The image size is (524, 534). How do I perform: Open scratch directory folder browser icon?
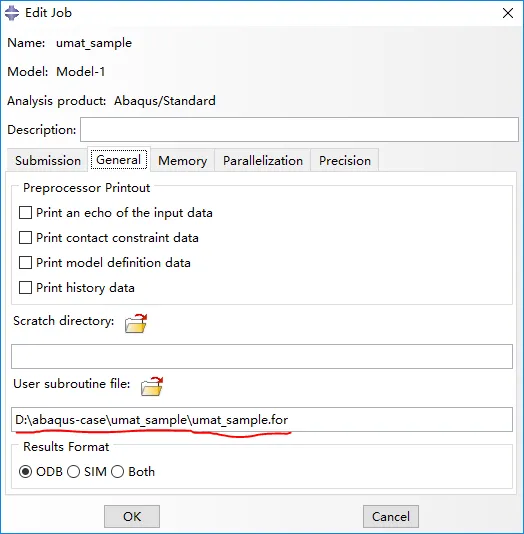[x=136, y=323]
